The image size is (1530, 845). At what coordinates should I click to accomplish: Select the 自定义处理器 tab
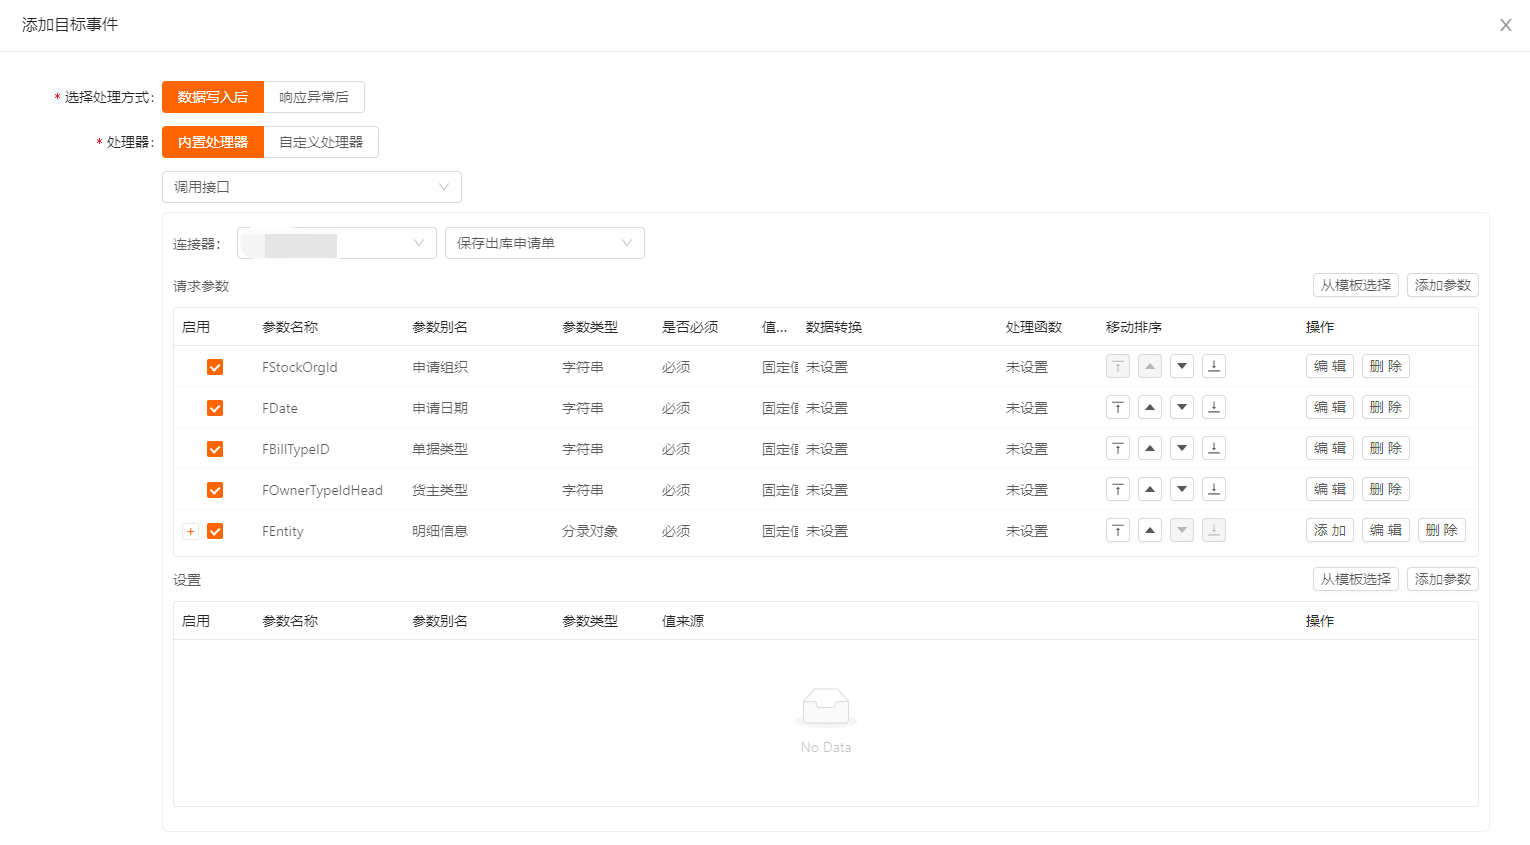click(x=321, y=142)
